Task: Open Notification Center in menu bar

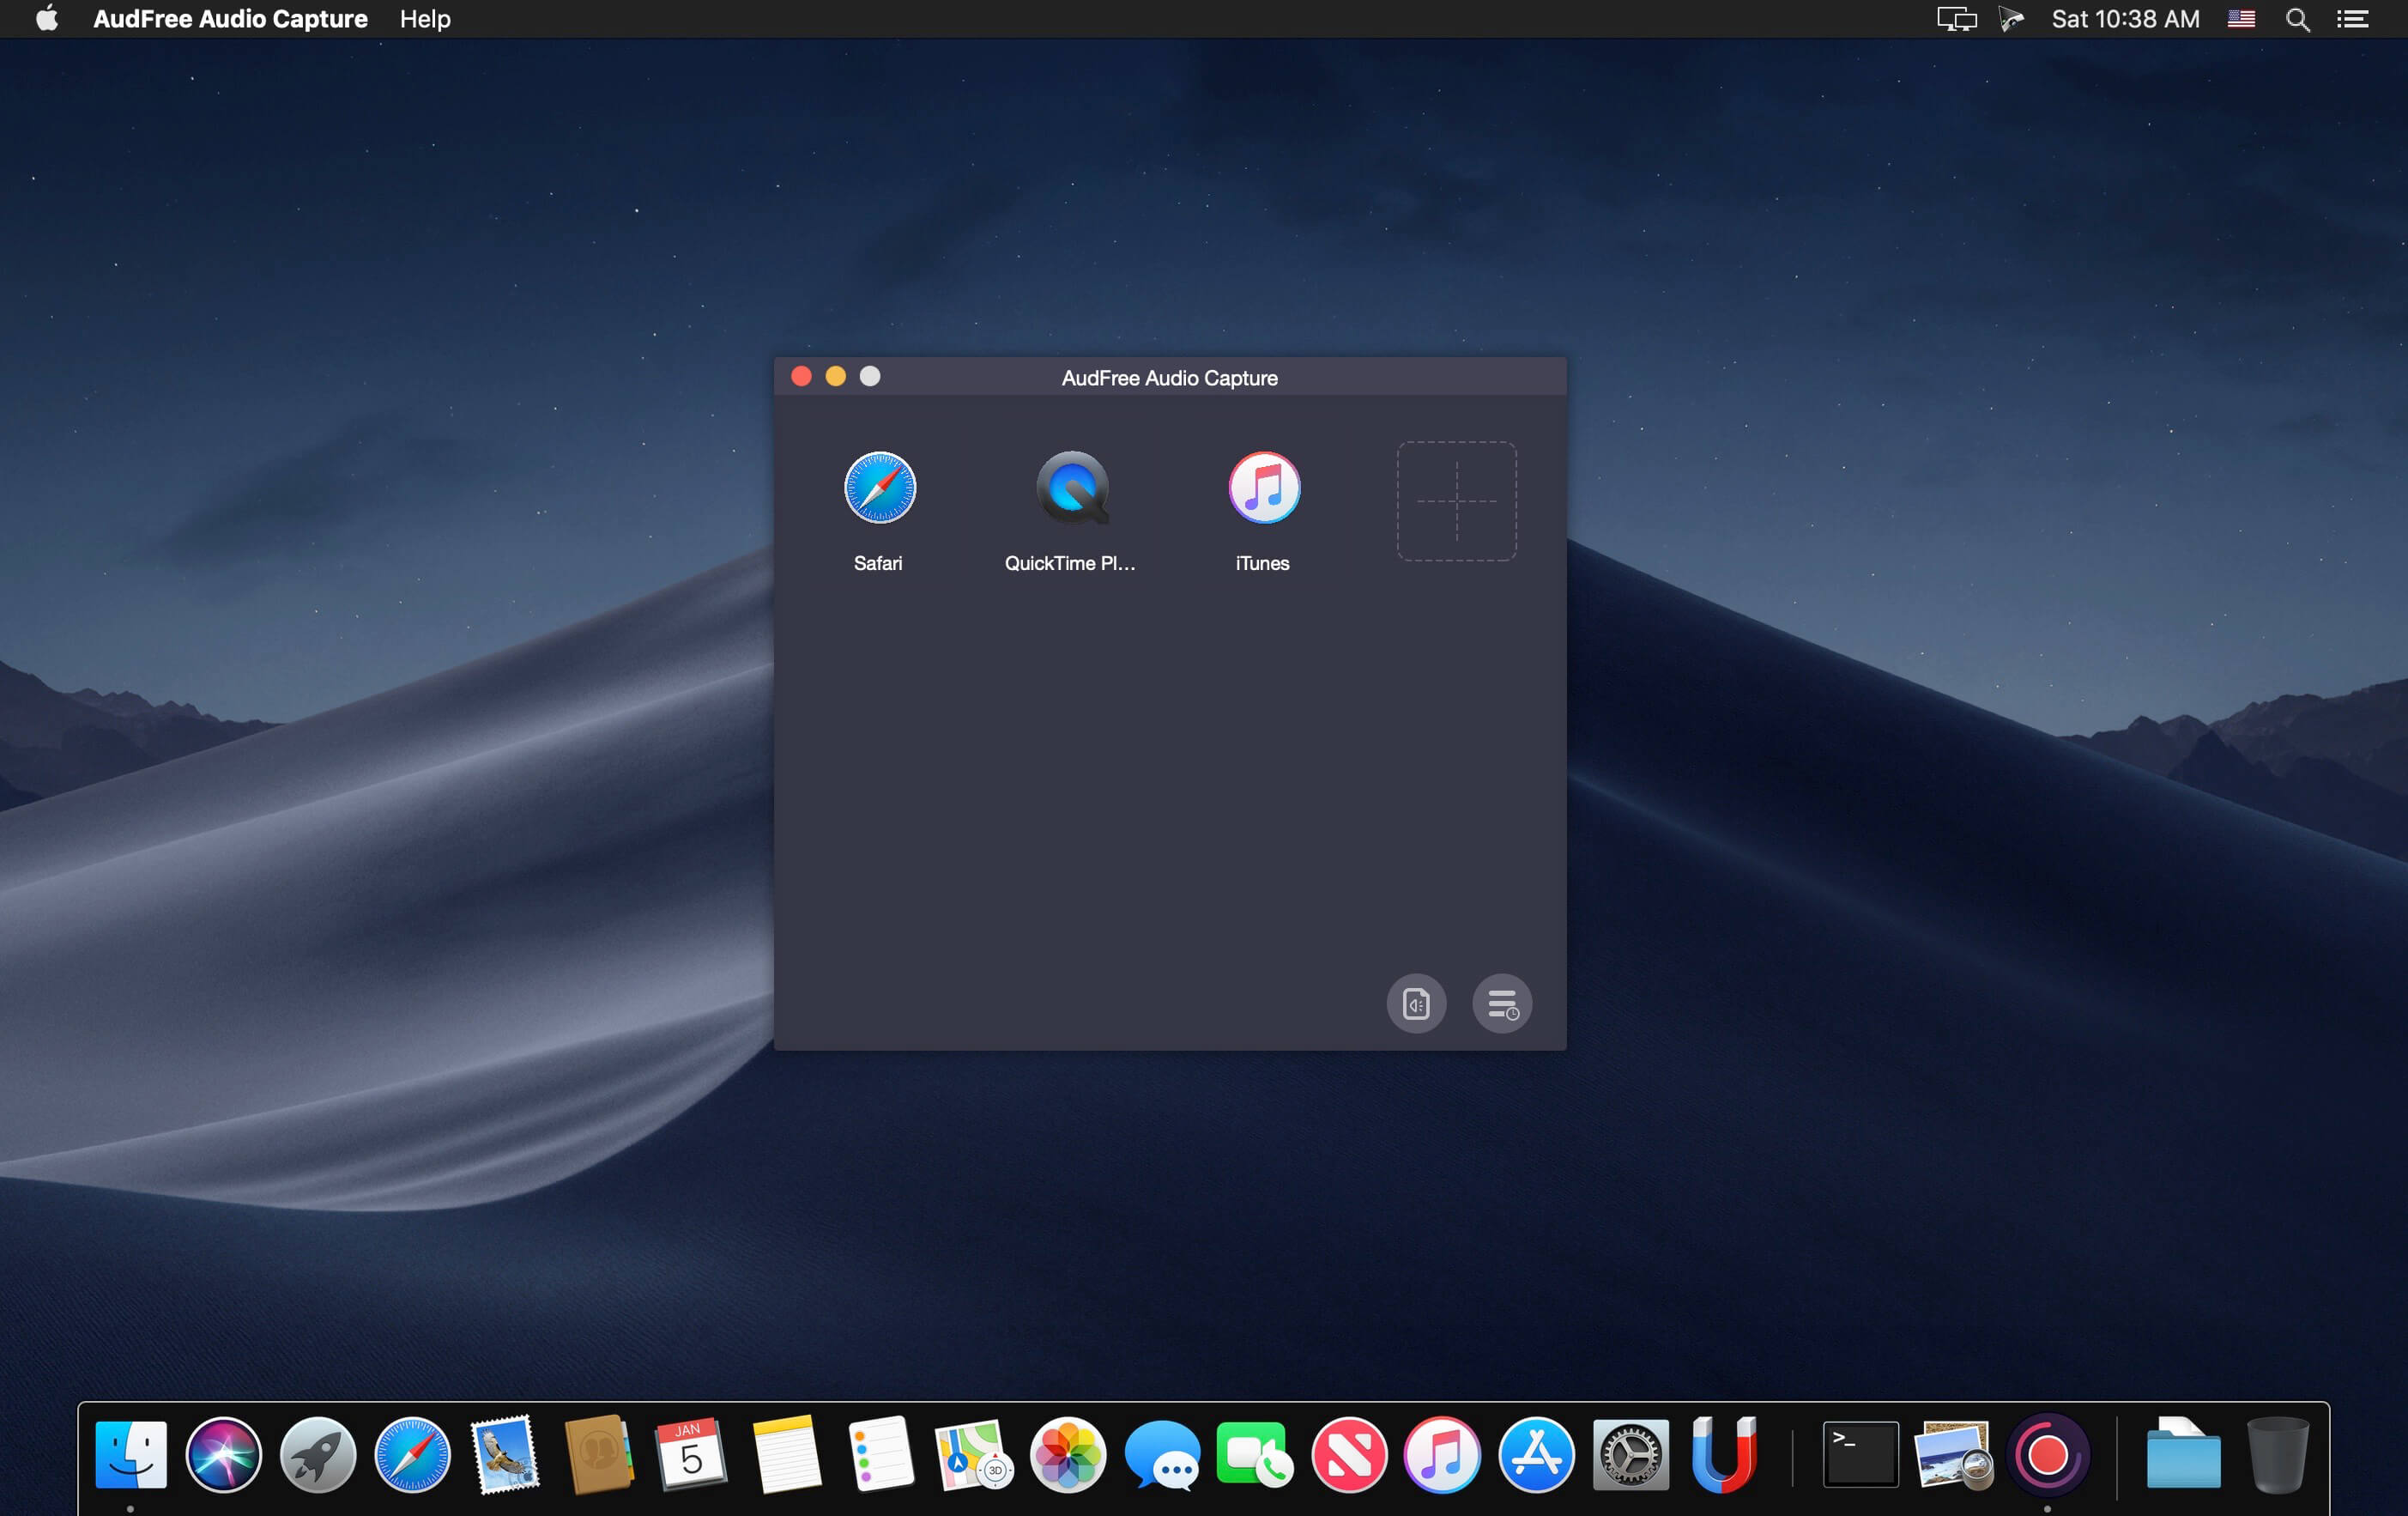Action: click(x=2352, y=19)
